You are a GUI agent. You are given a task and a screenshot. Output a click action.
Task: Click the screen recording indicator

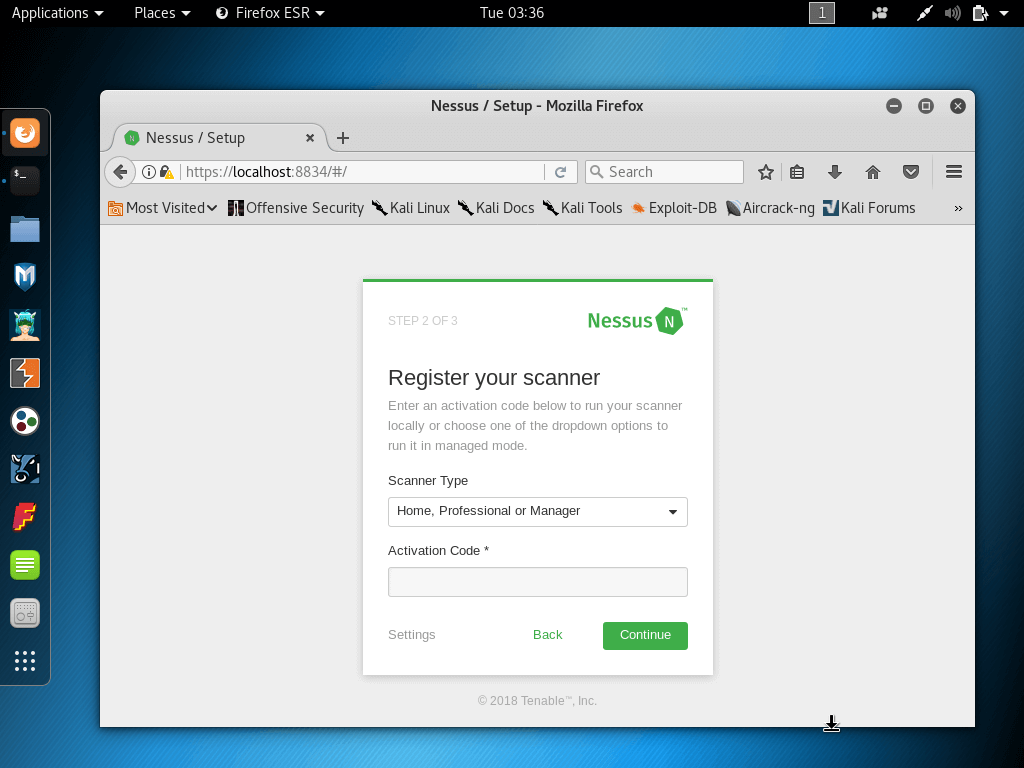tap(880, 13)
